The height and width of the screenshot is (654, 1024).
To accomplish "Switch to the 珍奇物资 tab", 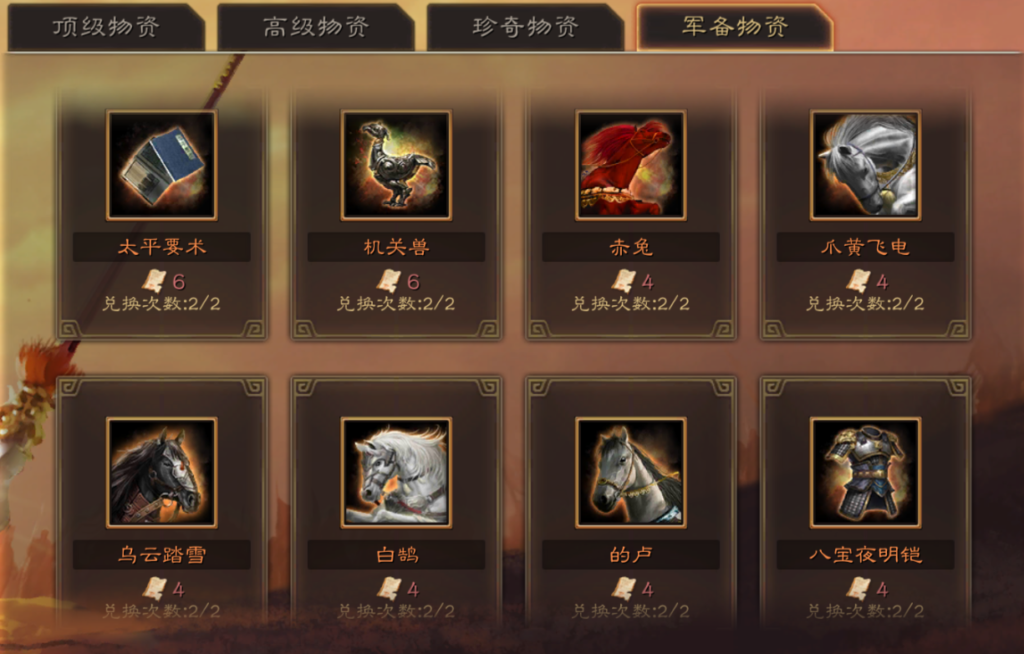I will click(x=526, y=27).
